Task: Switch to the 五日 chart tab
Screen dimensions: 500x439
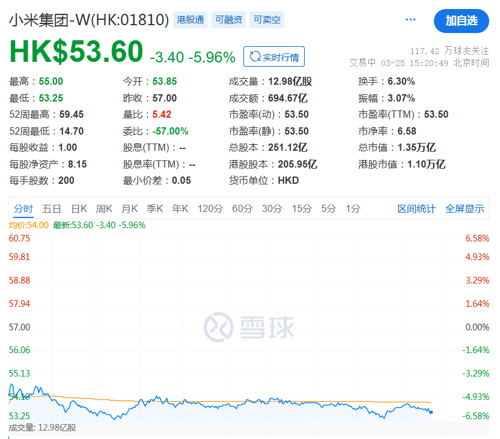Action: (51, 209)
